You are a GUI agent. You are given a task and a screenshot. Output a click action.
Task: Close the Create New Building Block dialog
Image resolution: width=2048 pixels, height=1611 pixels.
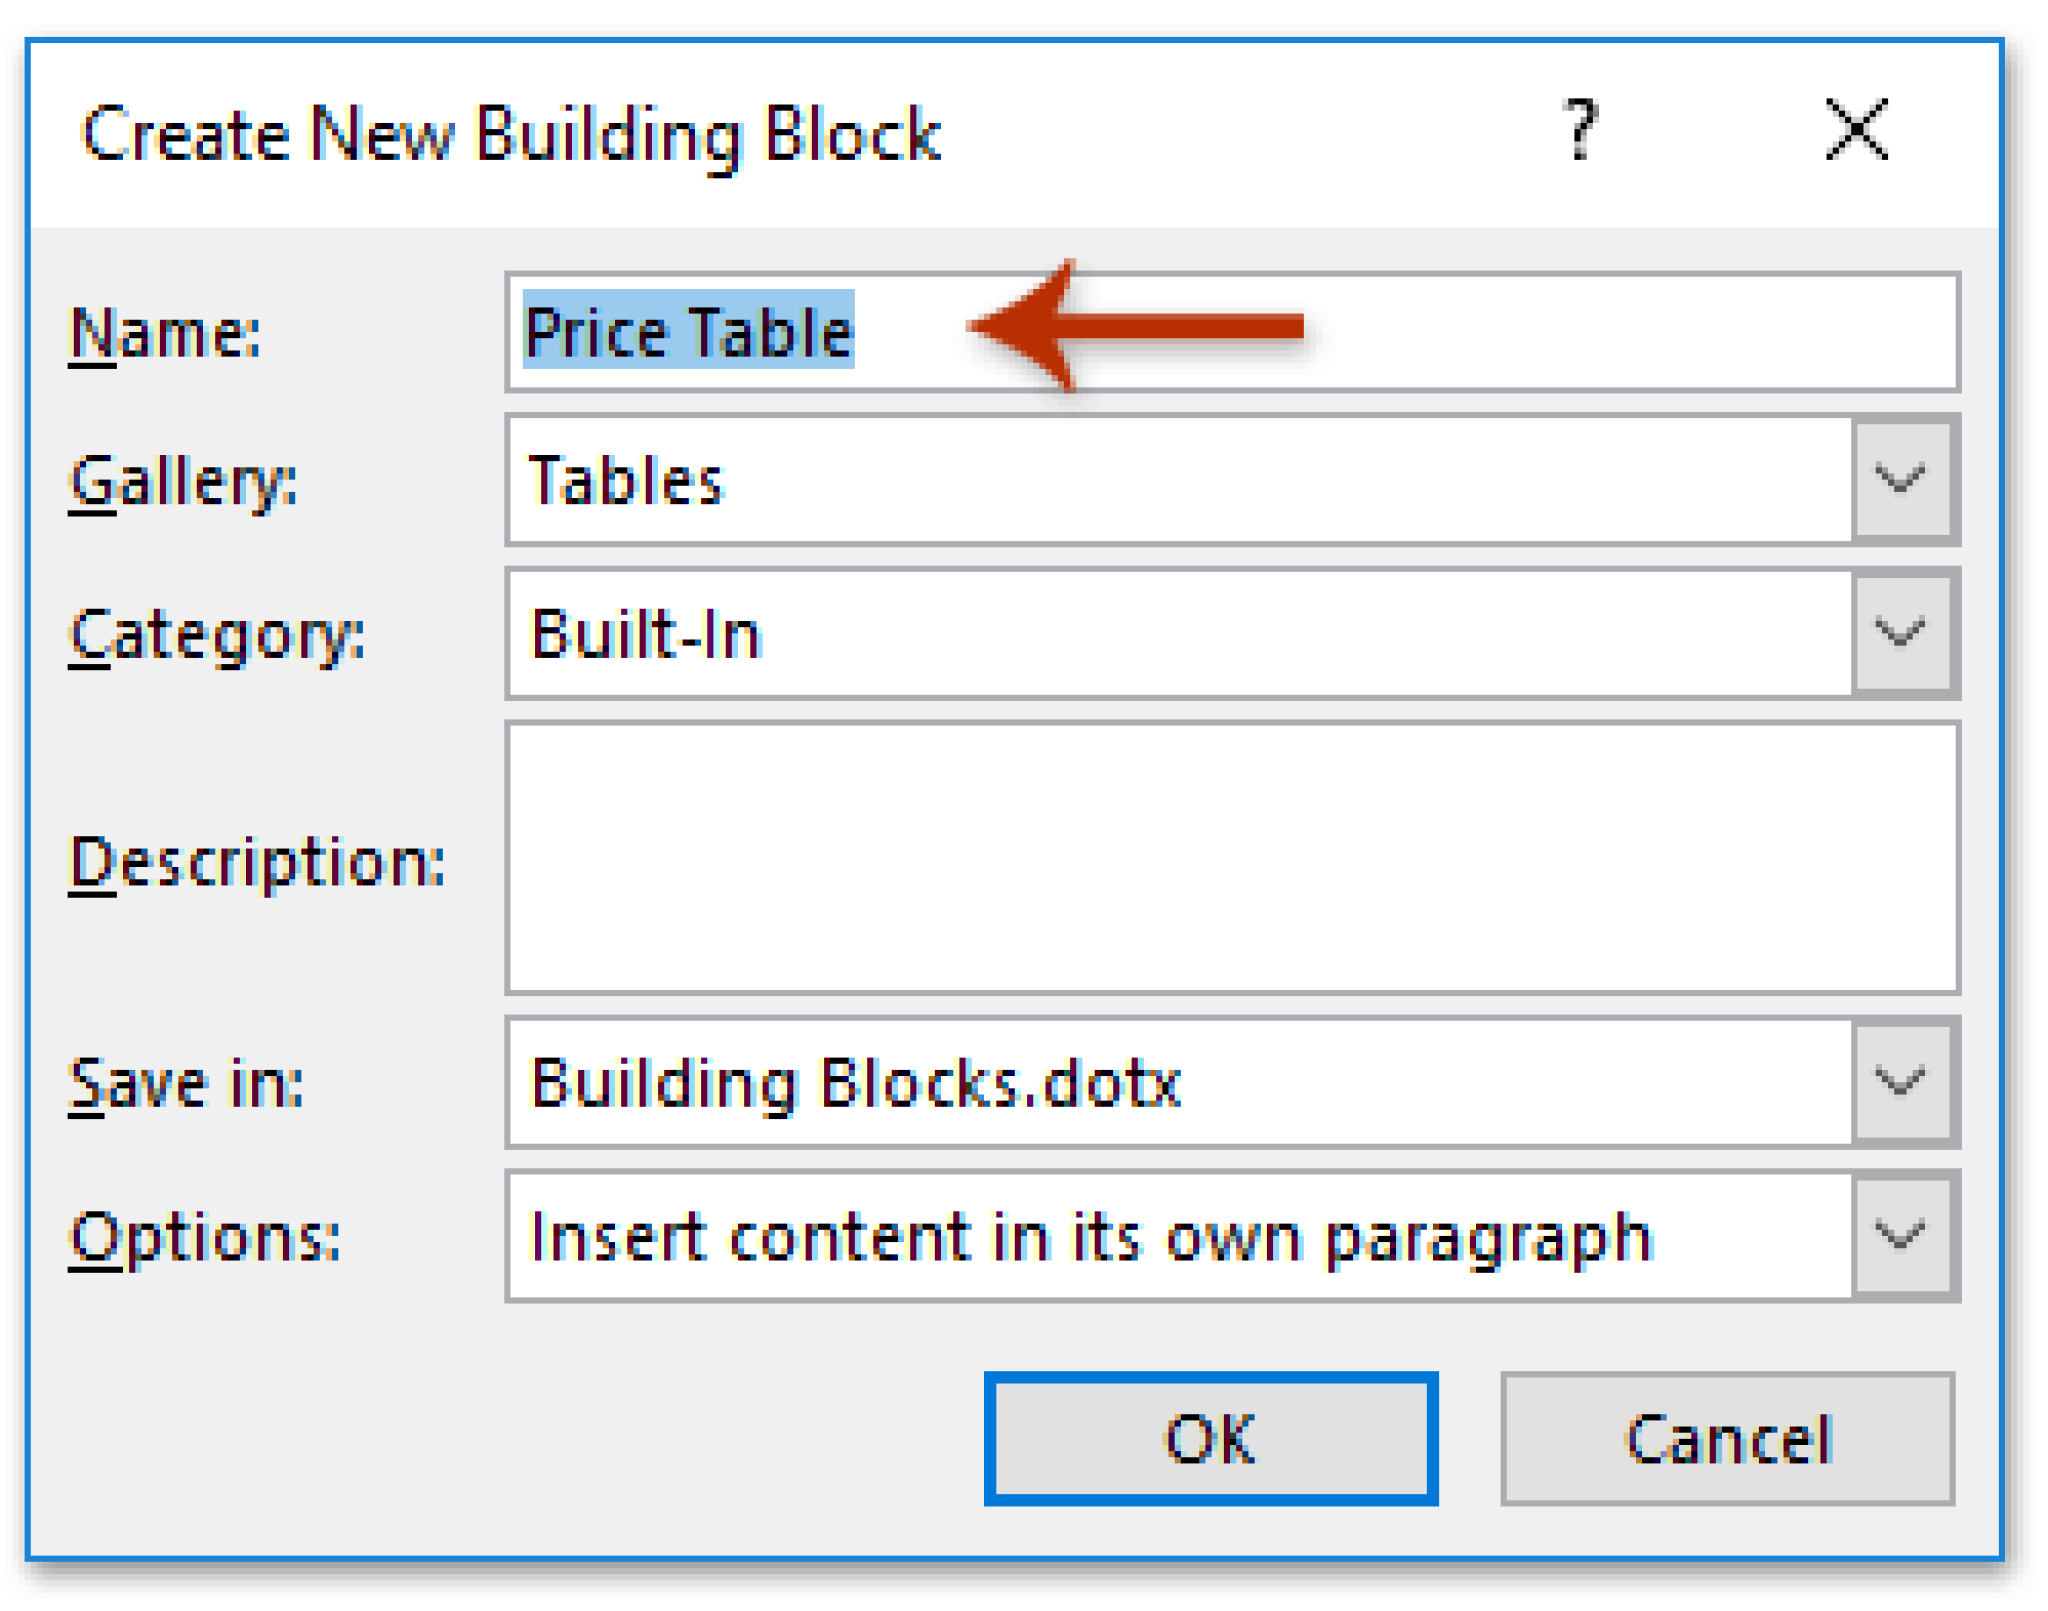[x=1856, y=130]
